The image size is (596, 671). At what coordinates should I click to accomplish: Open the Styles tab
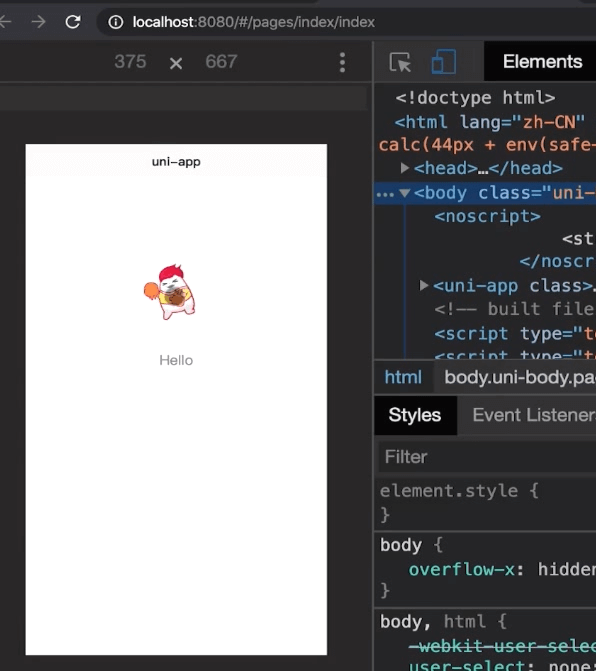coord(415,415)
